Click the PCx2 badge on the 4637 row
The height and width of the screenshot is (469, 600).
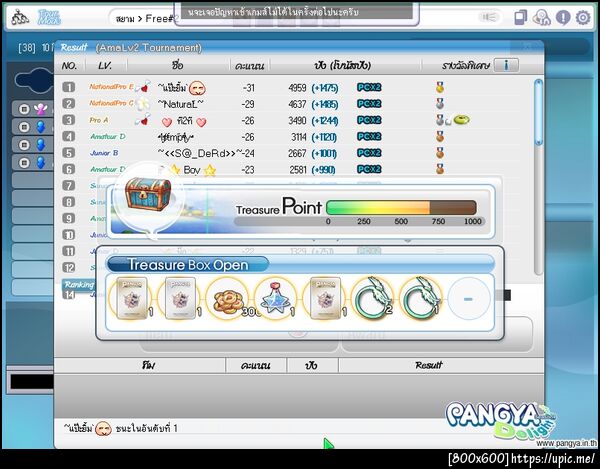pos(369,104)
